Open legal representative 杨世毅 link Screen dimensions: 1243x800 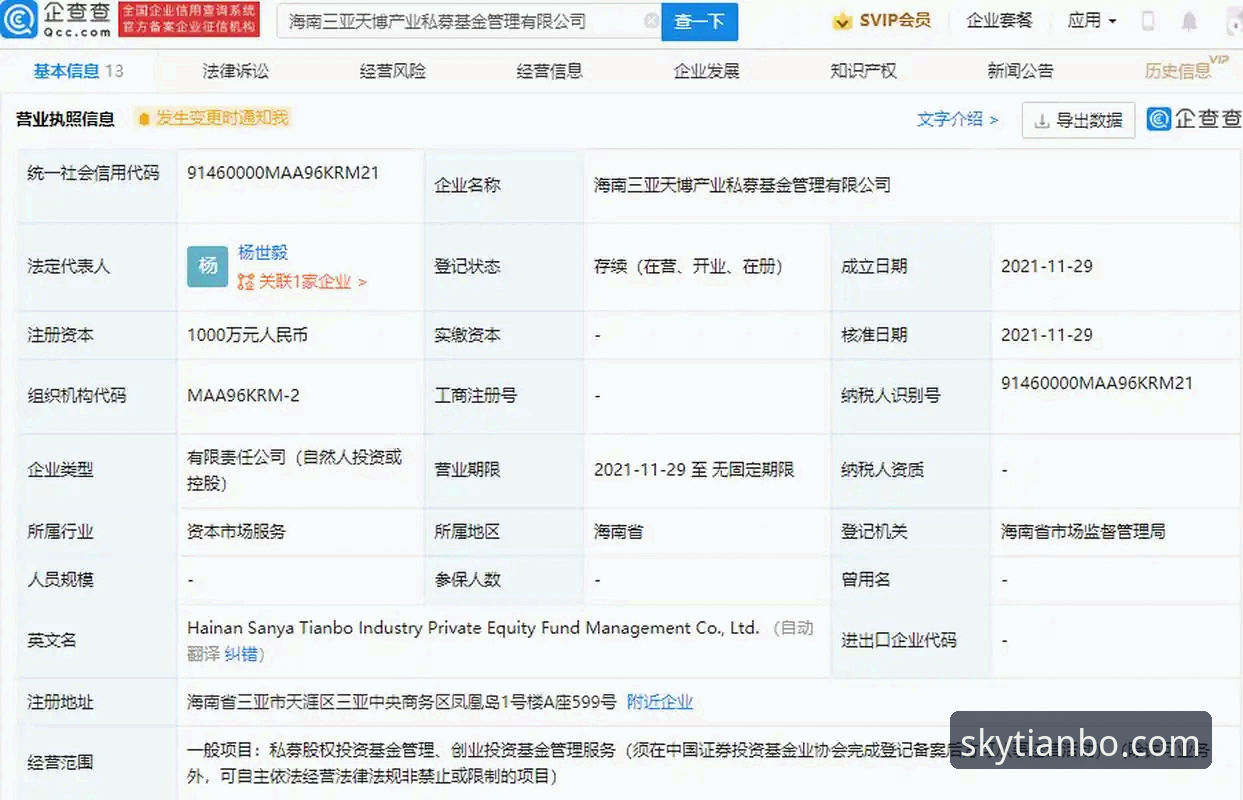pyautogui.click(x=262, y=253)
